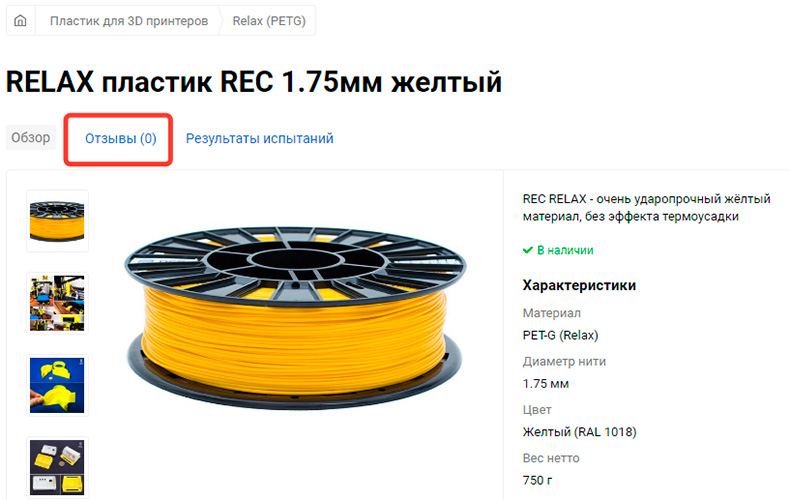Click the В наличии availability text

pos(565,250)
